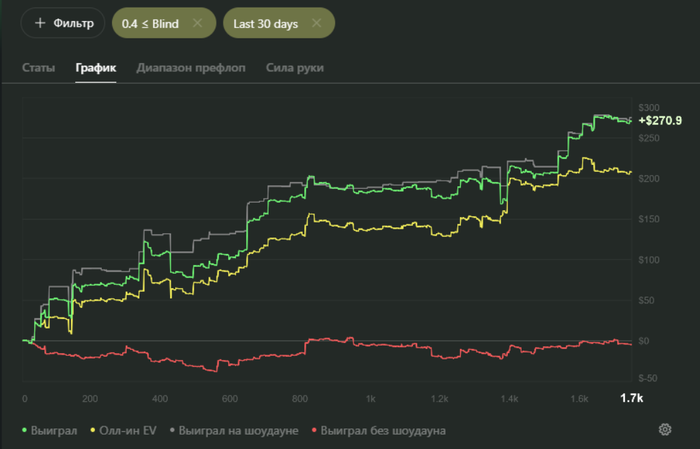Screen dimensions: 700x449
Task: Open the Last 30 days period selector
Action: 264,22
